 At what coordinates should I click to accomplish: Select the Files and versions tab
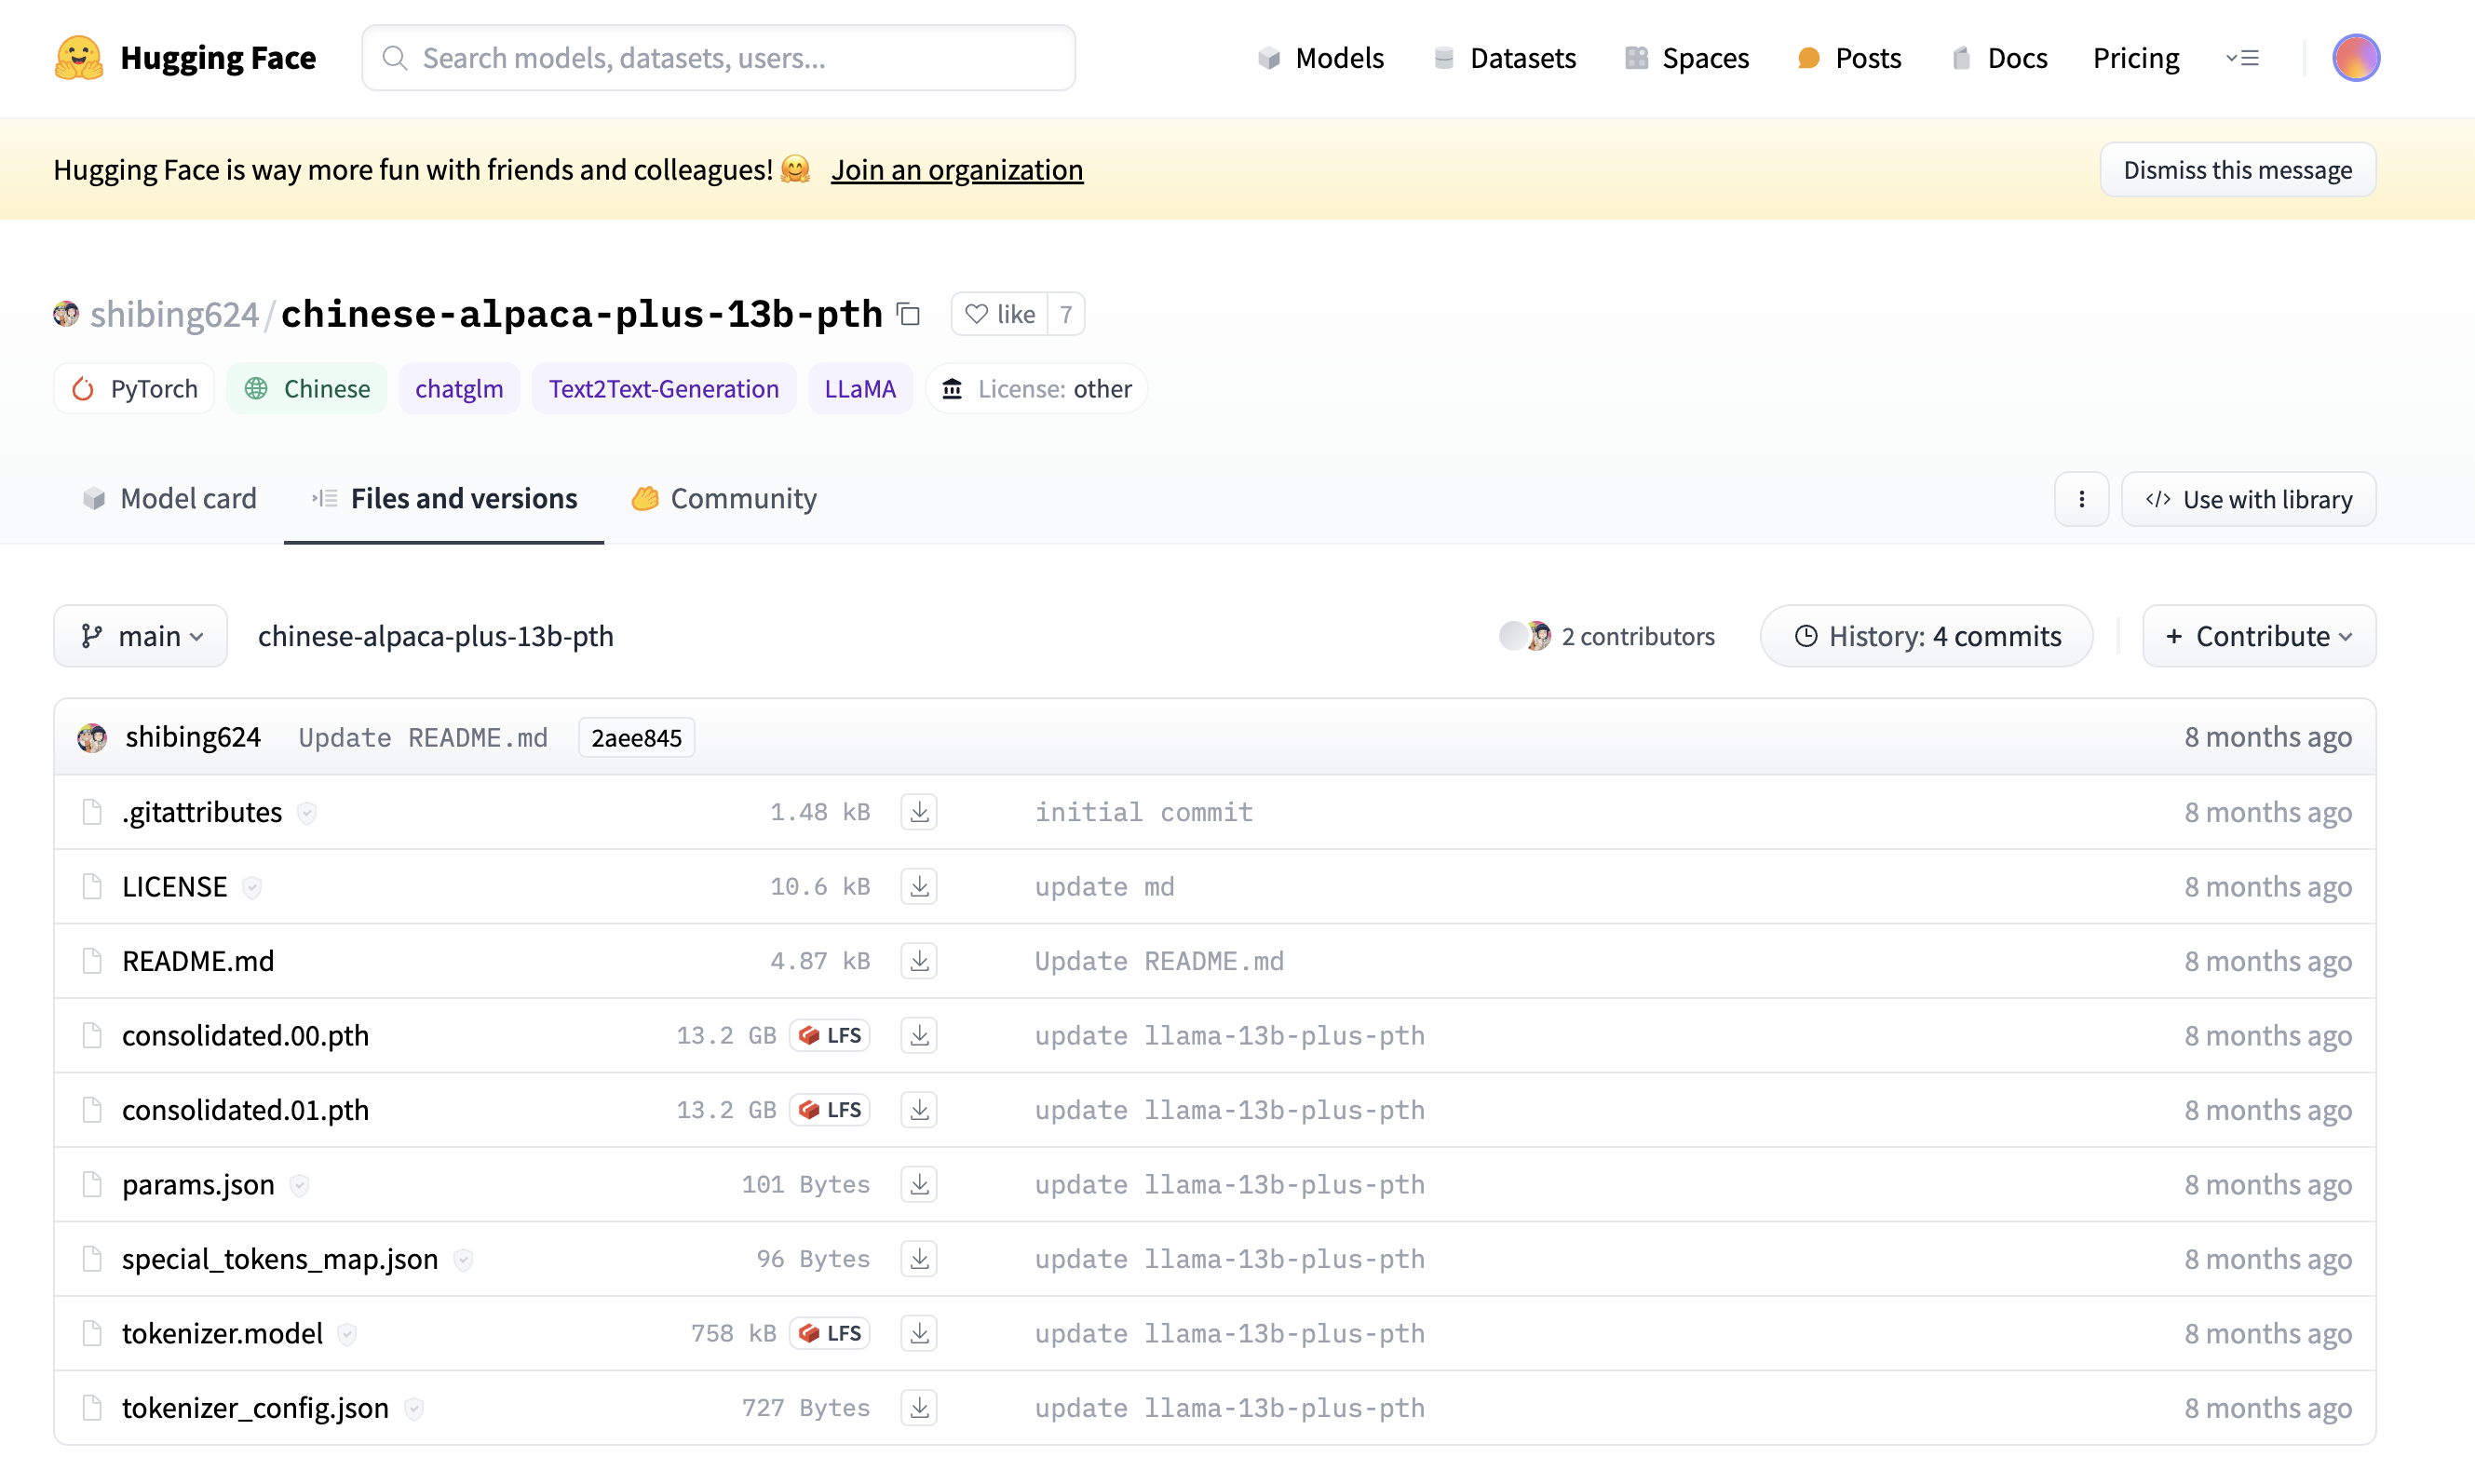coord(444,498)
